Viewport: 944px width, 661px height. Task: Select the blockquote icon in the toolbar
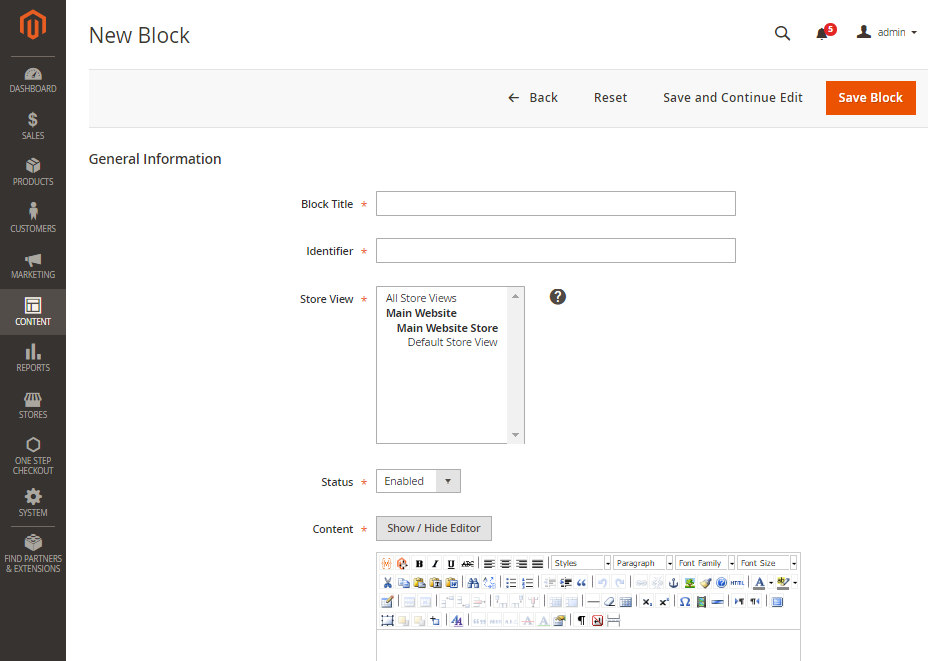583,581
